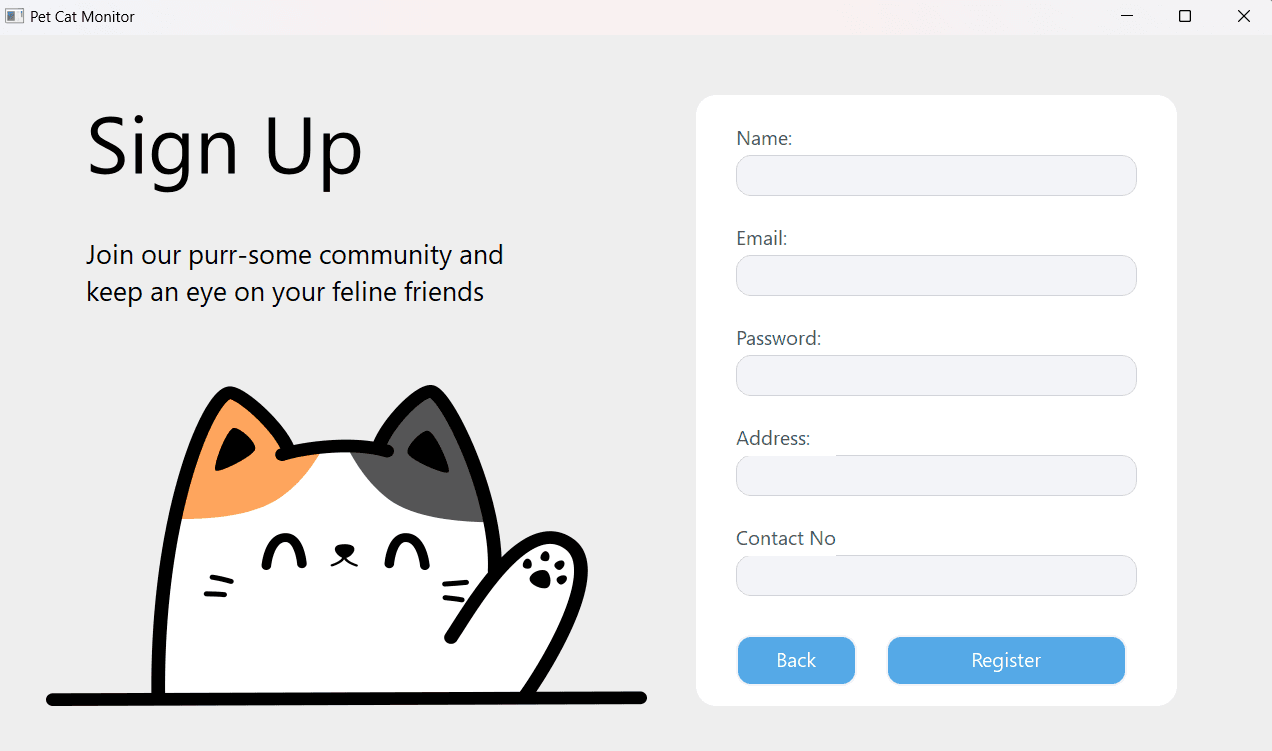This screenshot has width=1272, height=751.
Task: Click the Contact No input field
Action: (936, 575)
